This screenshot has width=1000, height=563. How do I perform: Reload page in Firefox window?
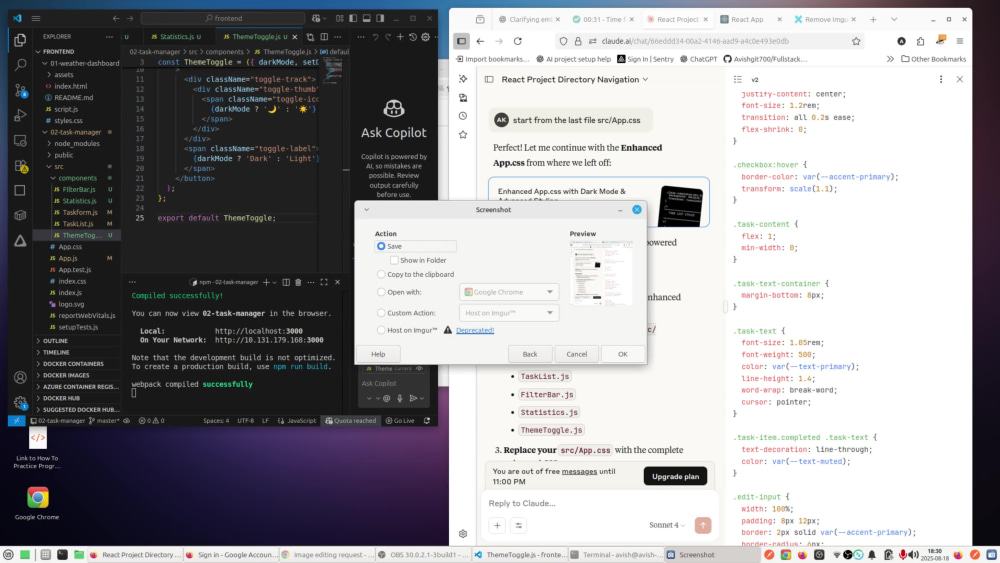[x=518, y=41]
